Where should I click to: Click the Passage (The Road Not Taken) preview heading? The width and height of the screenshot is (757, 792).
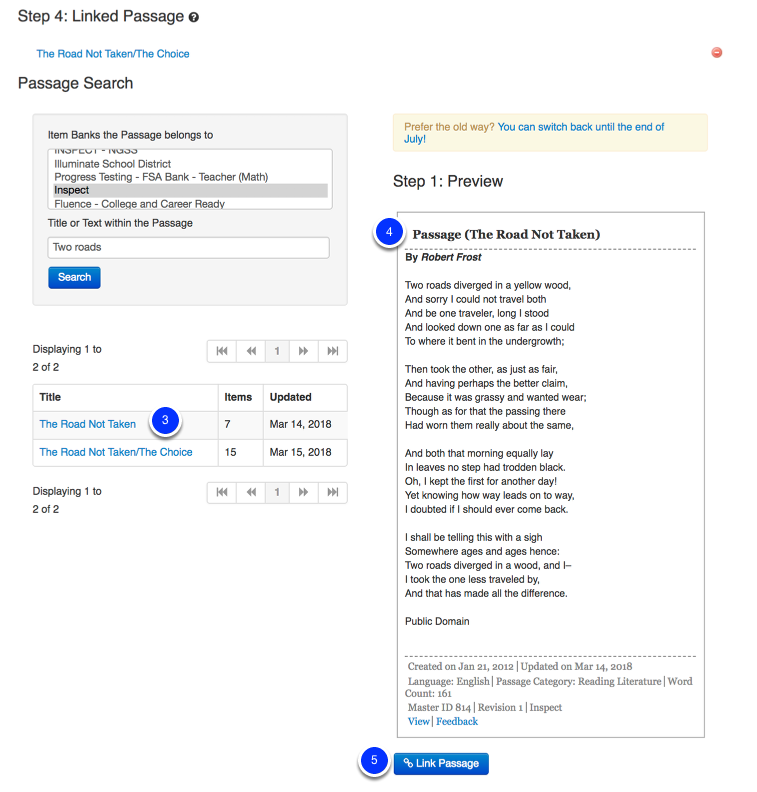(506, 234)
